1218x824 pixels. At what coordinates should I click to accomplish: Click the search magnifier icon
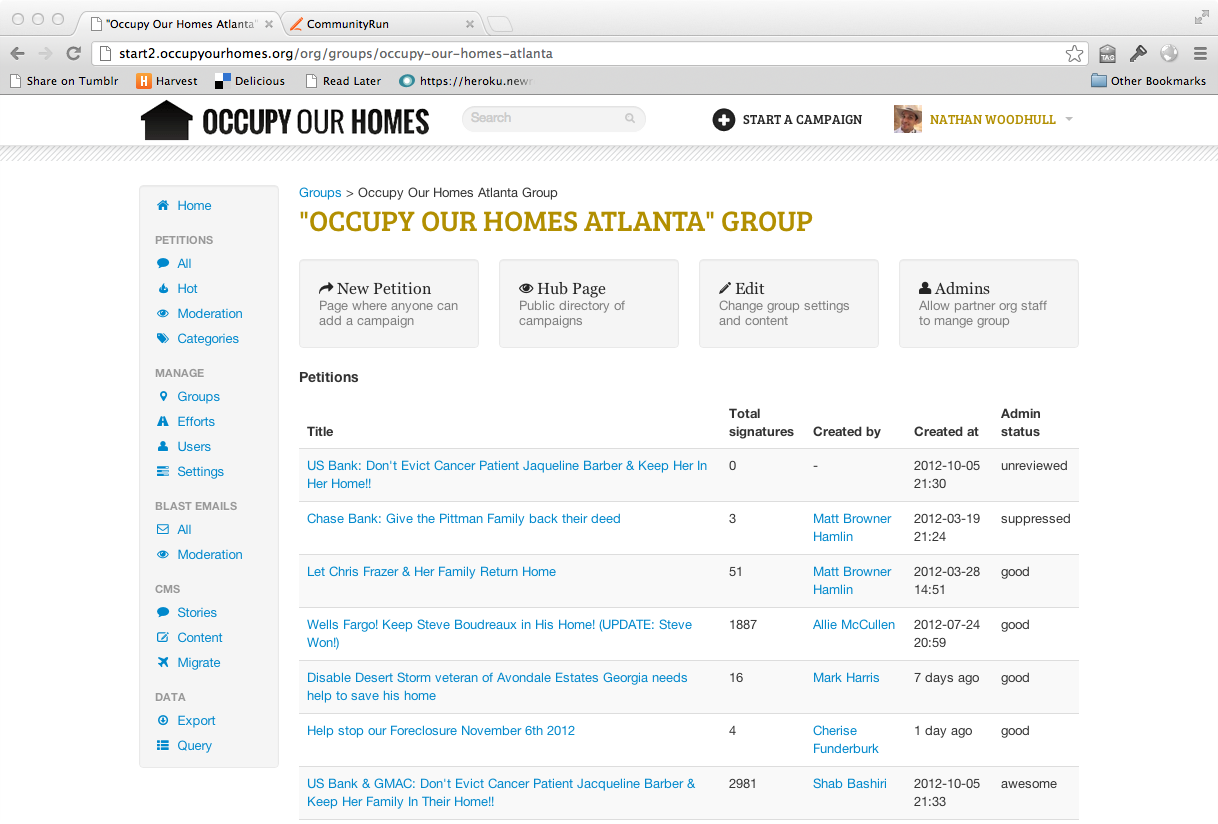(630, 118)
